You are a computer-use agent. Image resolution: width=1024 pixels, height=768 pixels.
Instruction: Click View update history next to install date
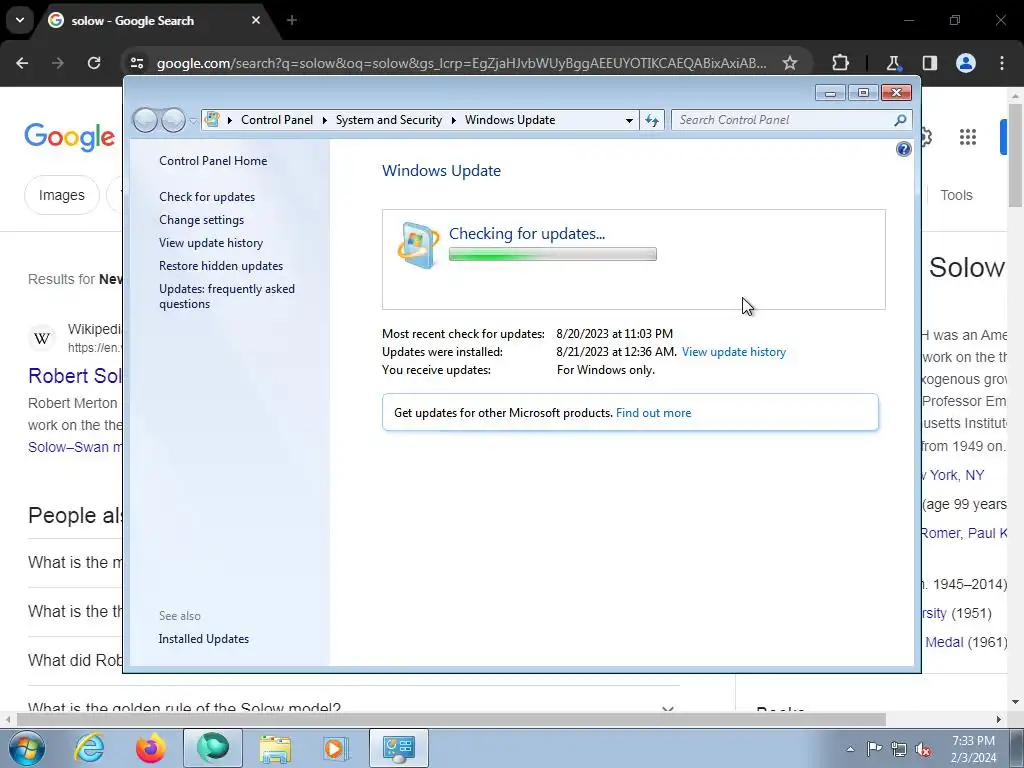tap(733, 352)
